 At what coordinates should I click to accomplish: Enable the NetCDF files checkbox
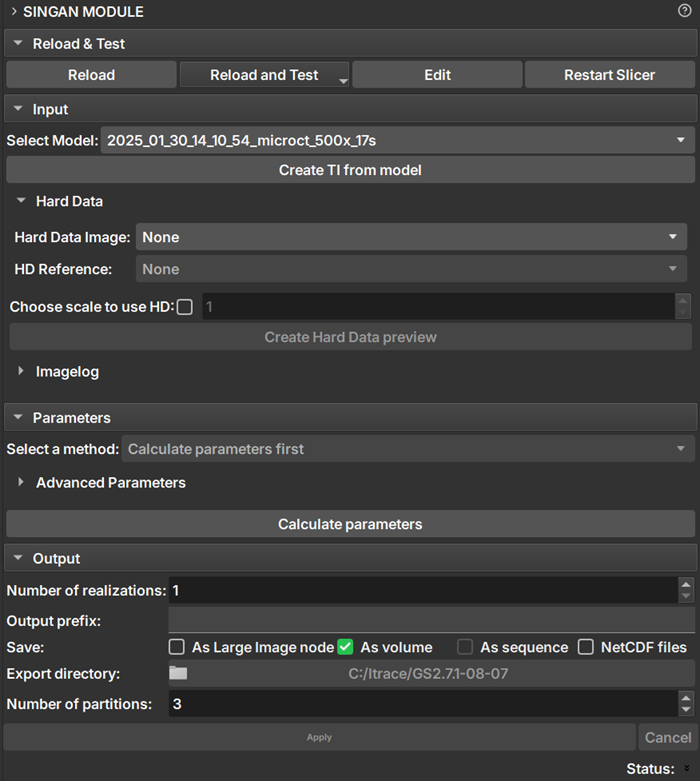pos(586,647)
